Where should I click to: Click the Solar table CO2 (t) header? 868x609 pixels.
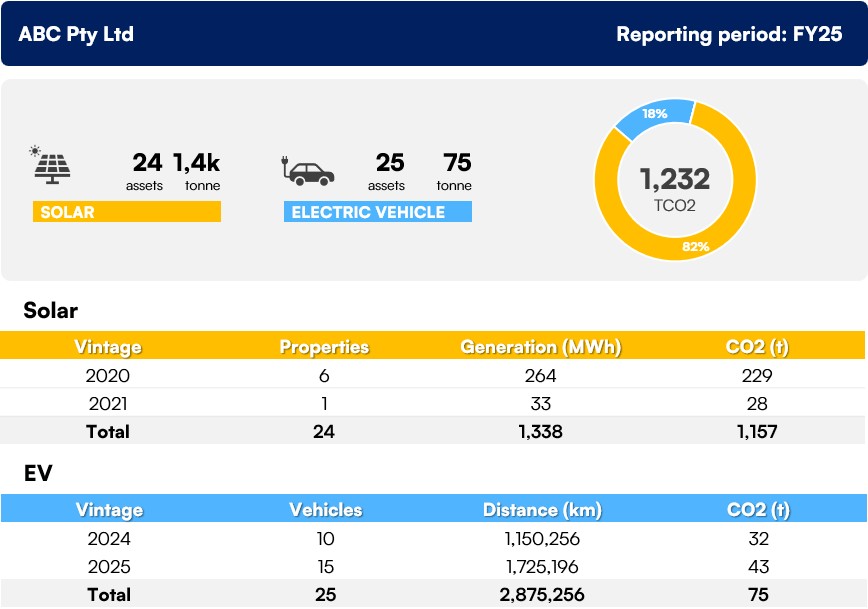[x=757, y=347]
